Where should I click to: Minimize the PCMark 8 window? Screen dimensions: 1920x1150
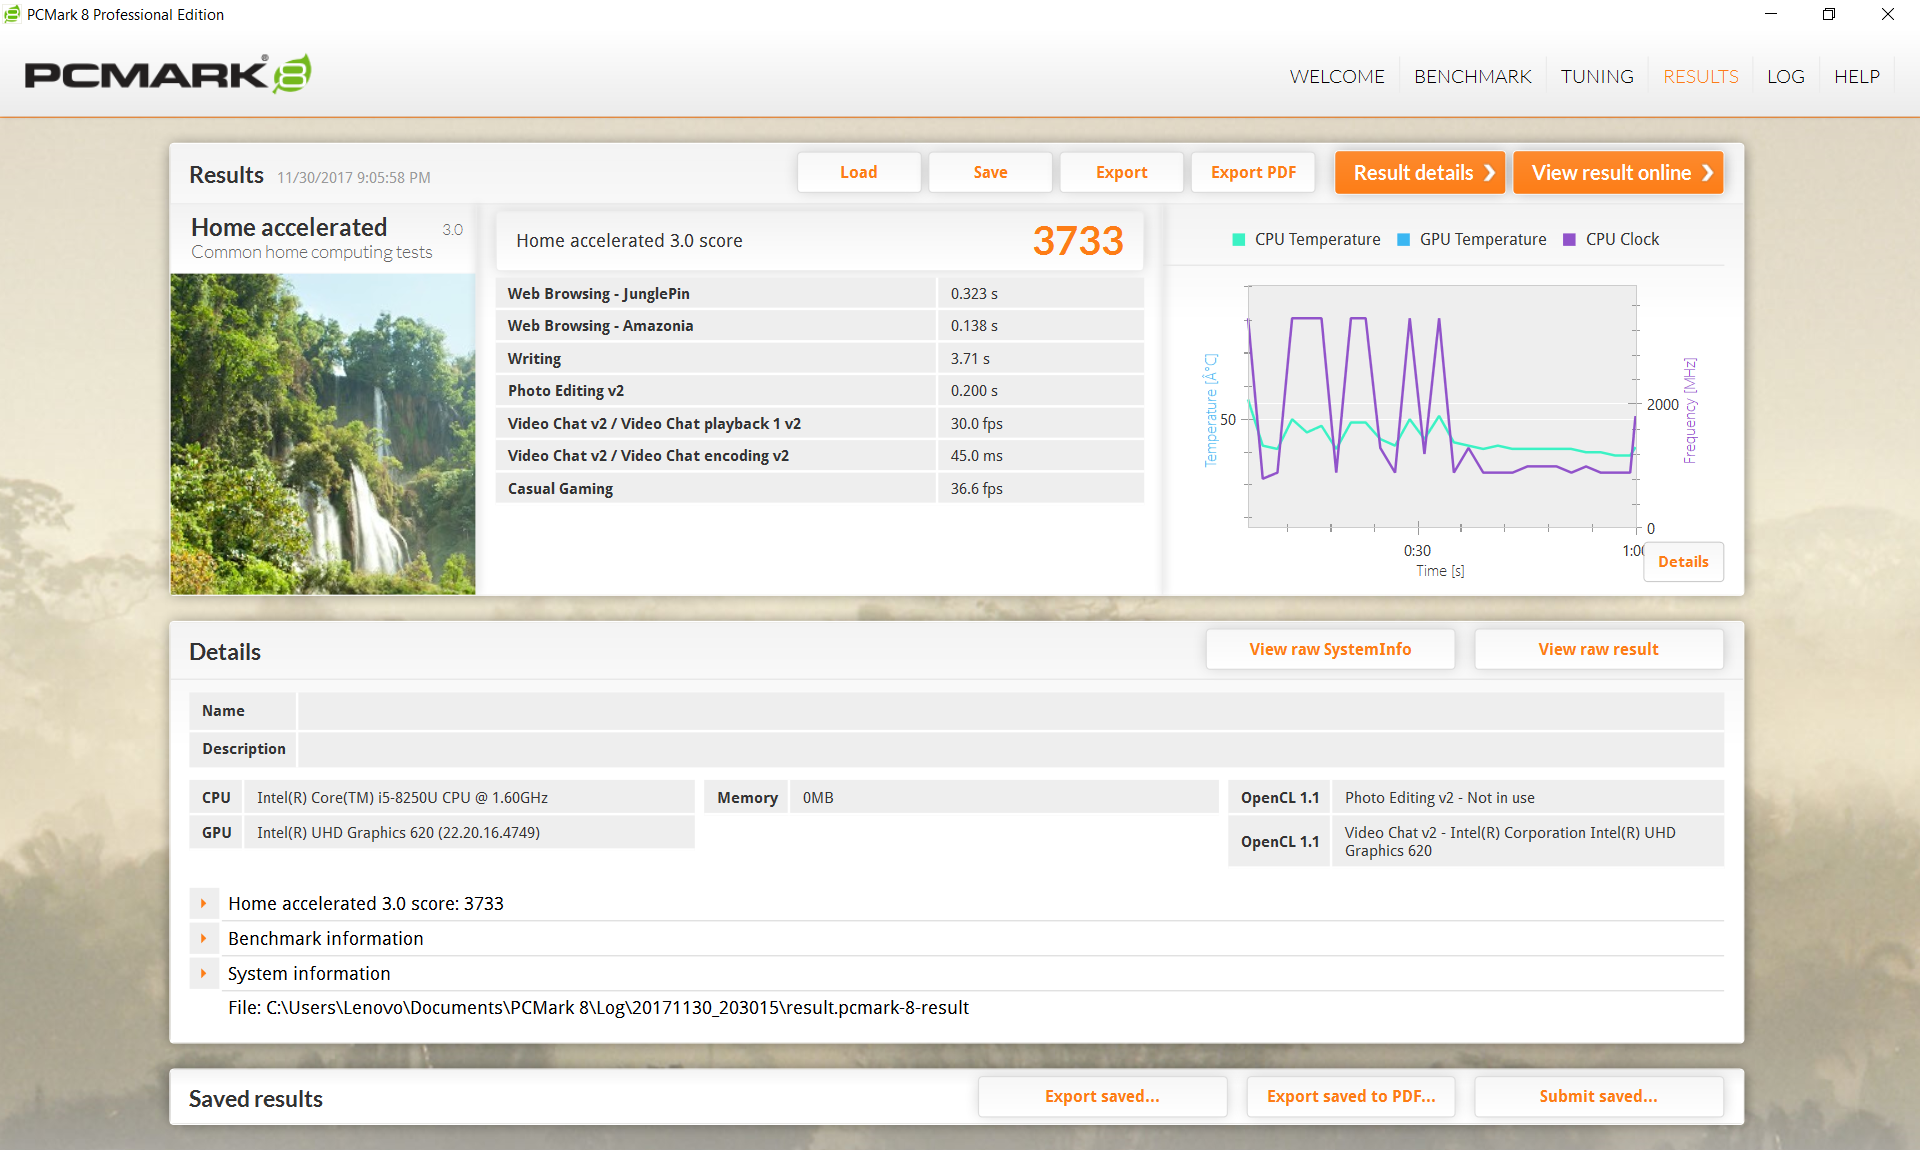(1770, 14)
